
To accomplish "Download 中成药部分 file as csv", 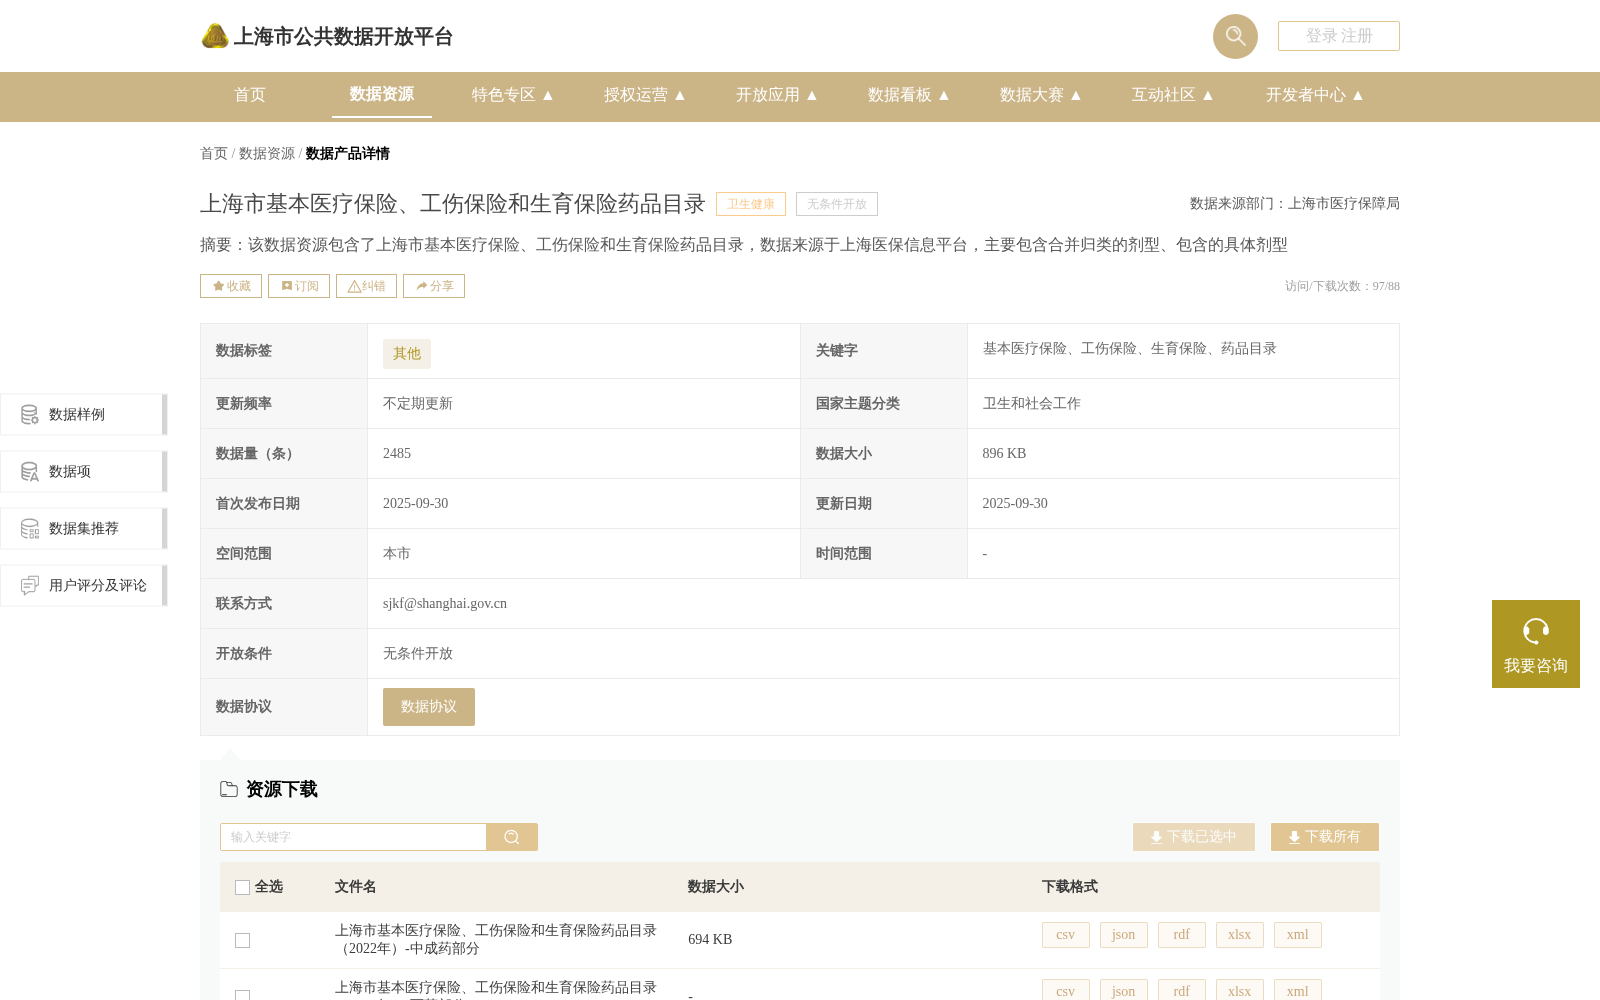I will (x=1066, y=935).
